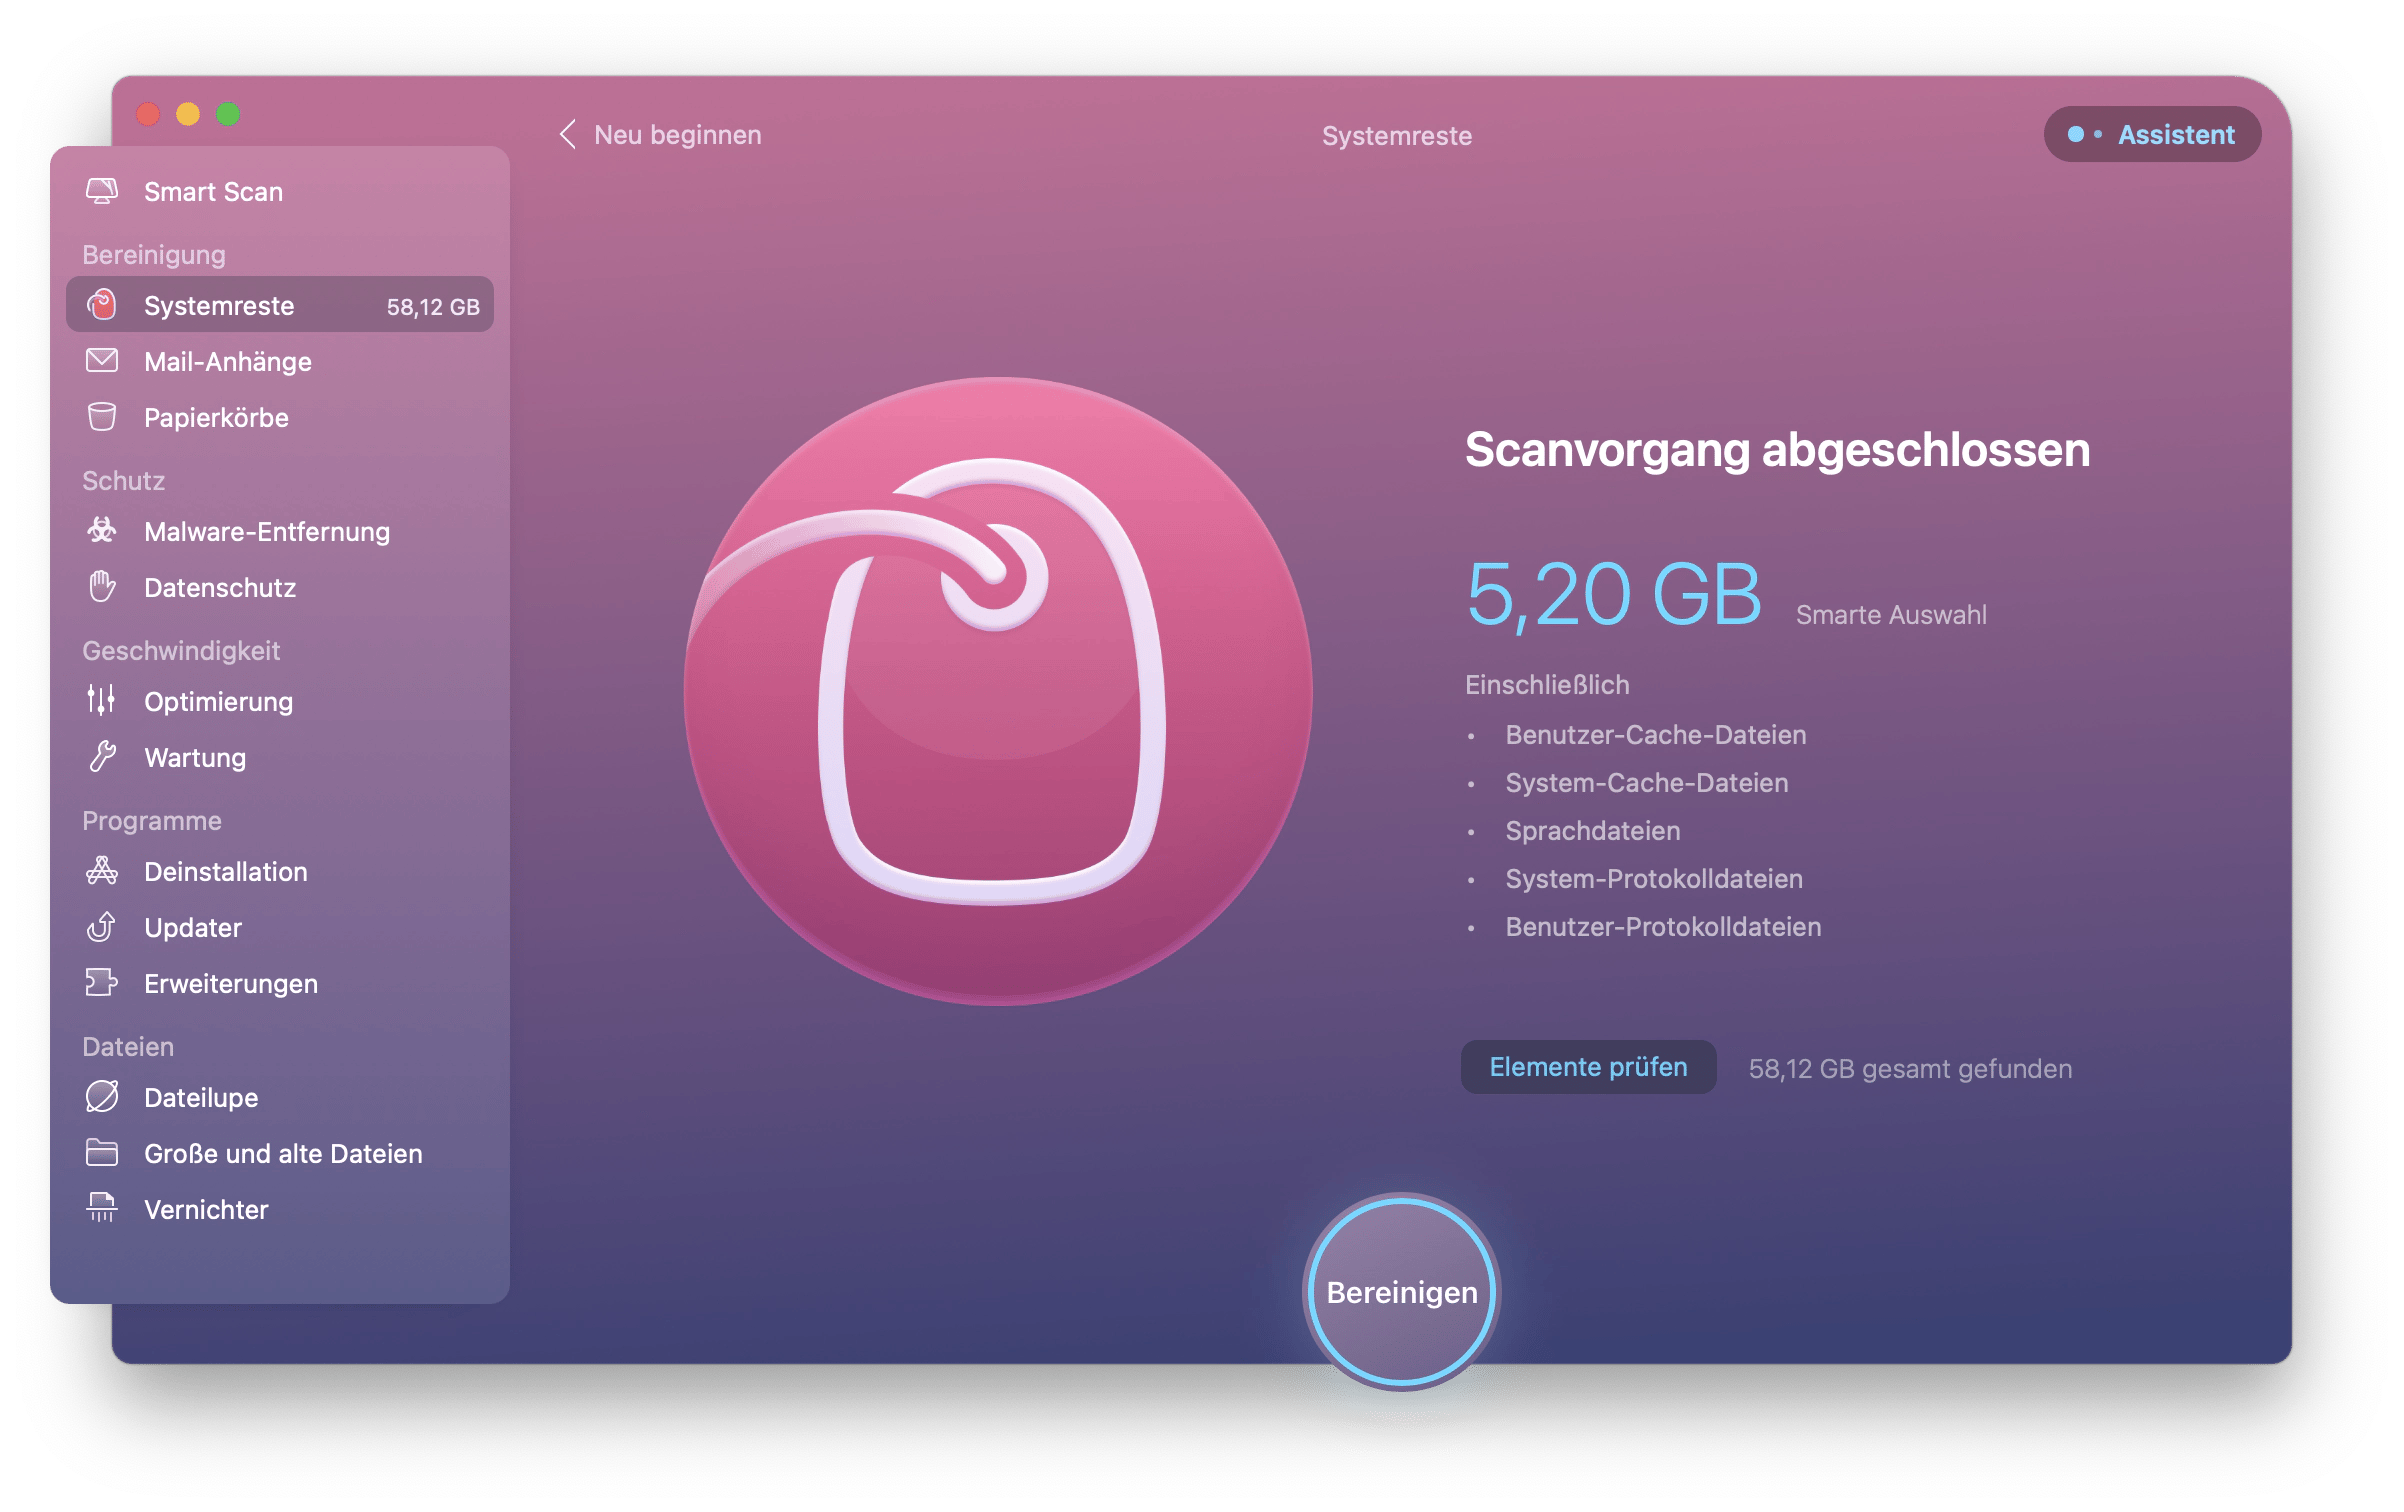Image resolution: width=2404 pixels, height=1512 pixels.
Task: Open the Papierkörbe module
Action: click(x=280, y=417)
